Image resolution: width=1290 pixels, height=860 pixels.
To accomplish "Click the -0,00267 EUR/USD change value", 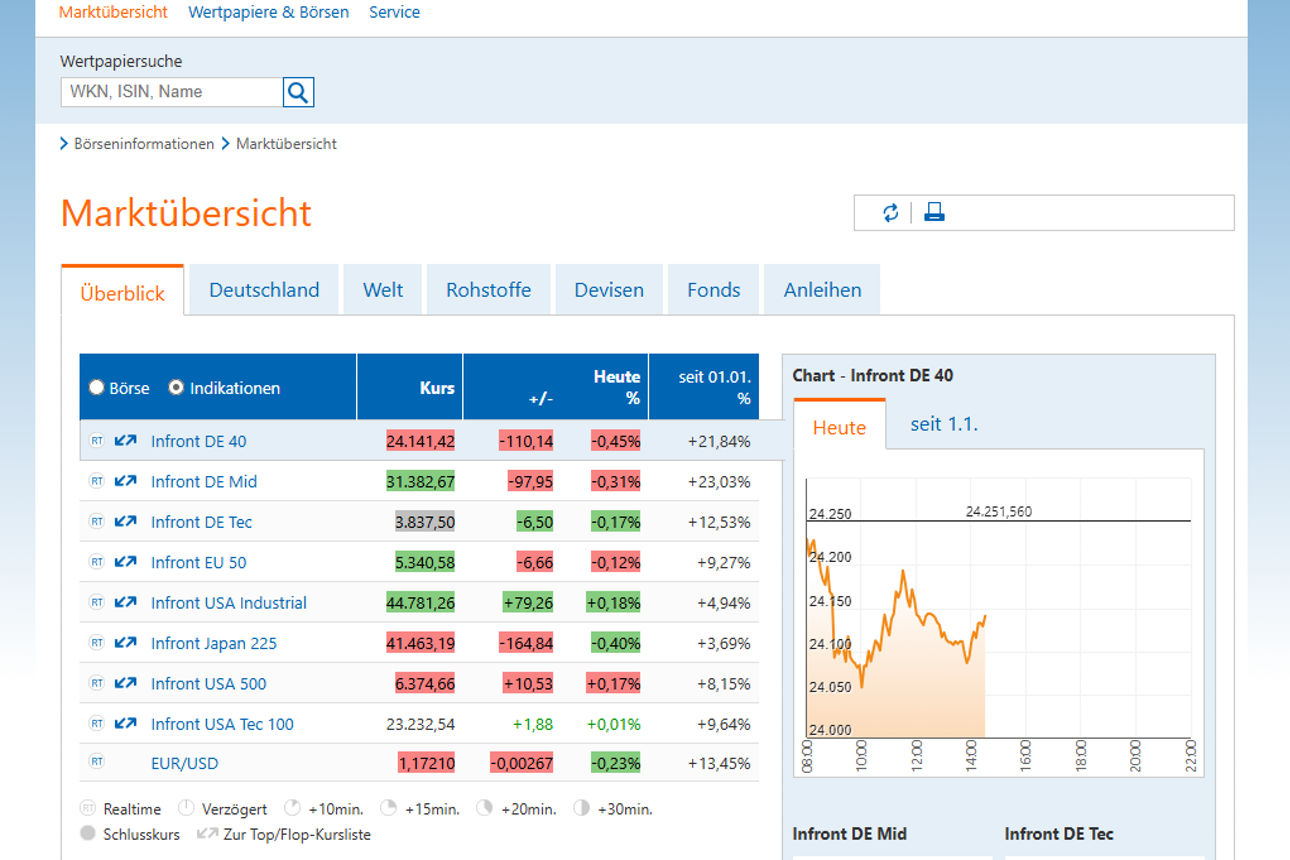I will pos(521,763).
